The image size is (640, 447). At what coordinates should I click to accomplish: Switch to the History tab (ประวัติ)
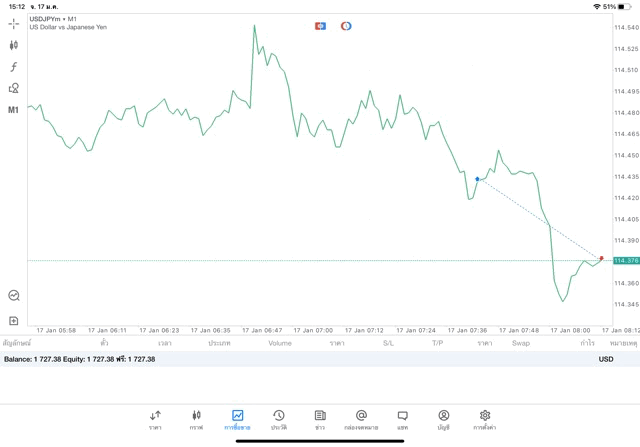[278, 419]
